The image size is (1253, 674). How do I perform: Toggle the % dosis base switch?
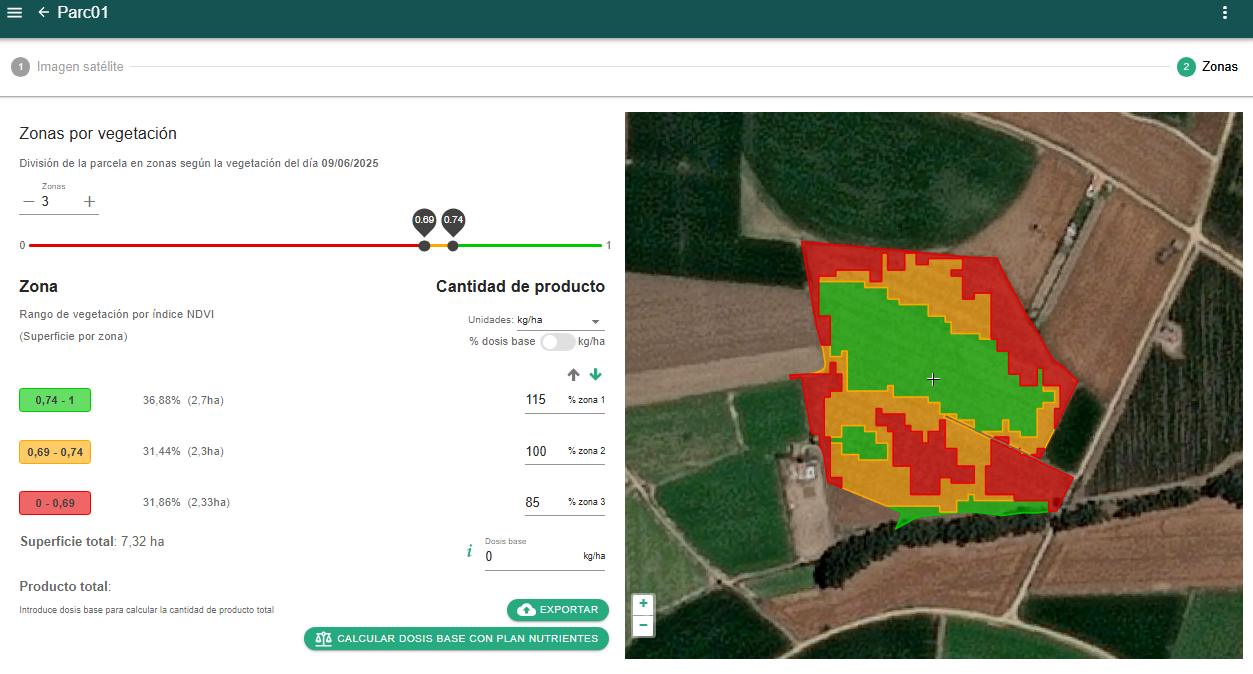pos(557,342)
